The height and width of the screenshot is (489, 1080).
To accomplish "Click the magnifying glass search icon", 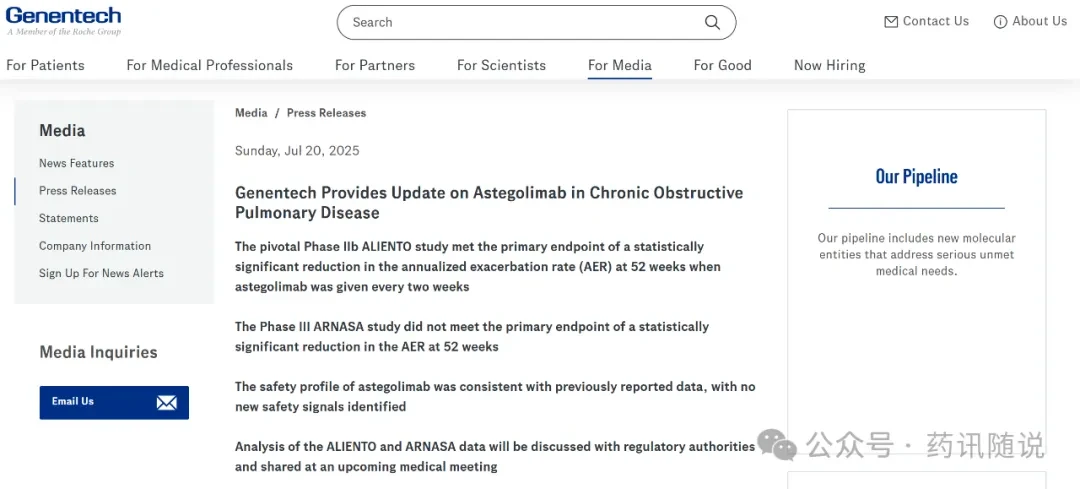I will click(712, 22).
